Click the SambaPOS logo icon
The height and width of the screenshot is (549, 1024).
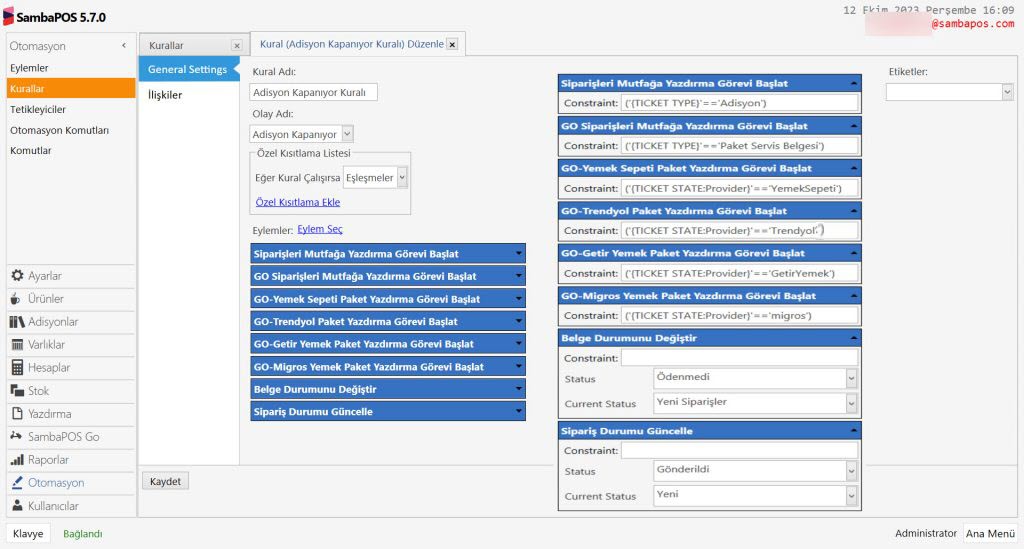pyautogui.click(x=8, y=16)
